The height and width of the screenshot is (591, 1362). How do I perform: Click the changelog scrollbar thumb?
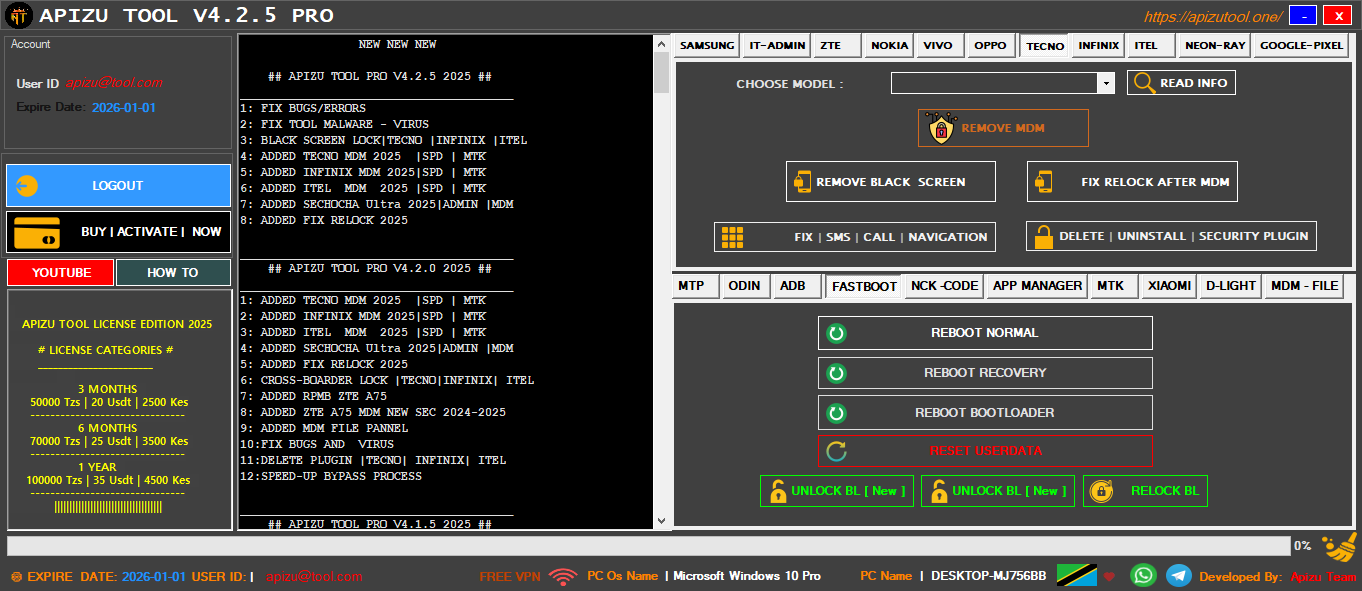661,72
